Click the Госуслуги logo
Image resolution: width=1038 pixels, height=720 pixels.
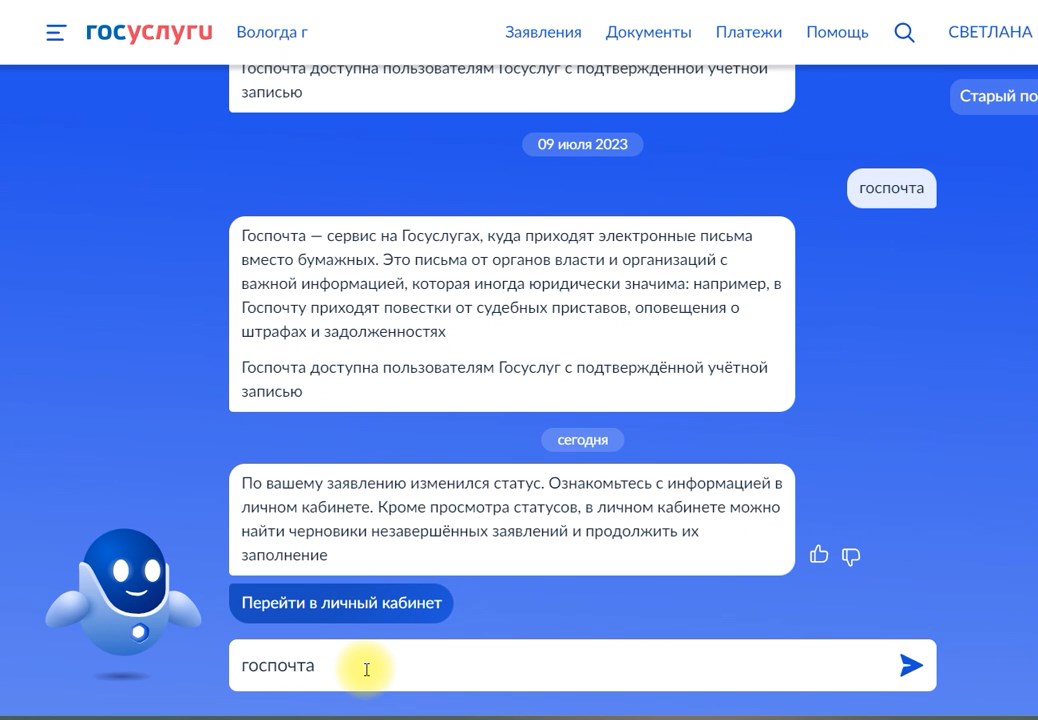pyautogui.click(x=149, y=32)
